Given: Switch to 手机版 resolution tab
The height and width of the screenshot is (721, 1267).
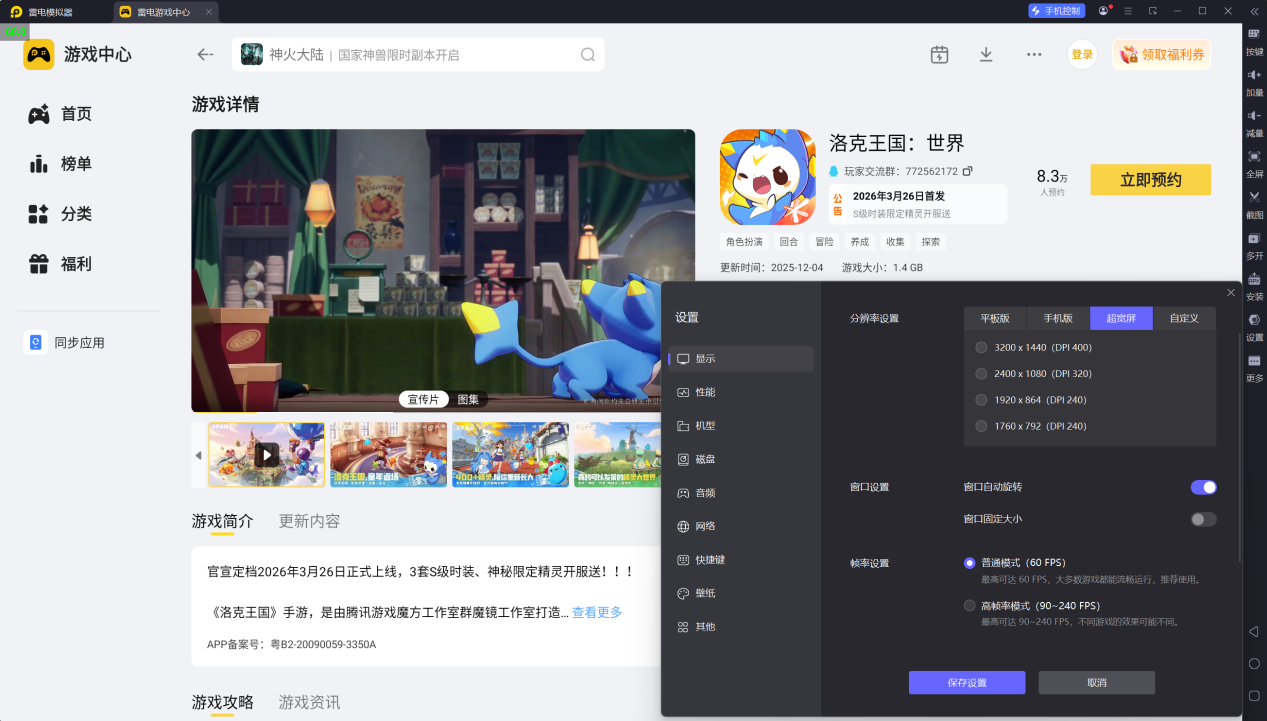Looking at the screenshot, I should pyautogui.click(x=1058, y=318).
